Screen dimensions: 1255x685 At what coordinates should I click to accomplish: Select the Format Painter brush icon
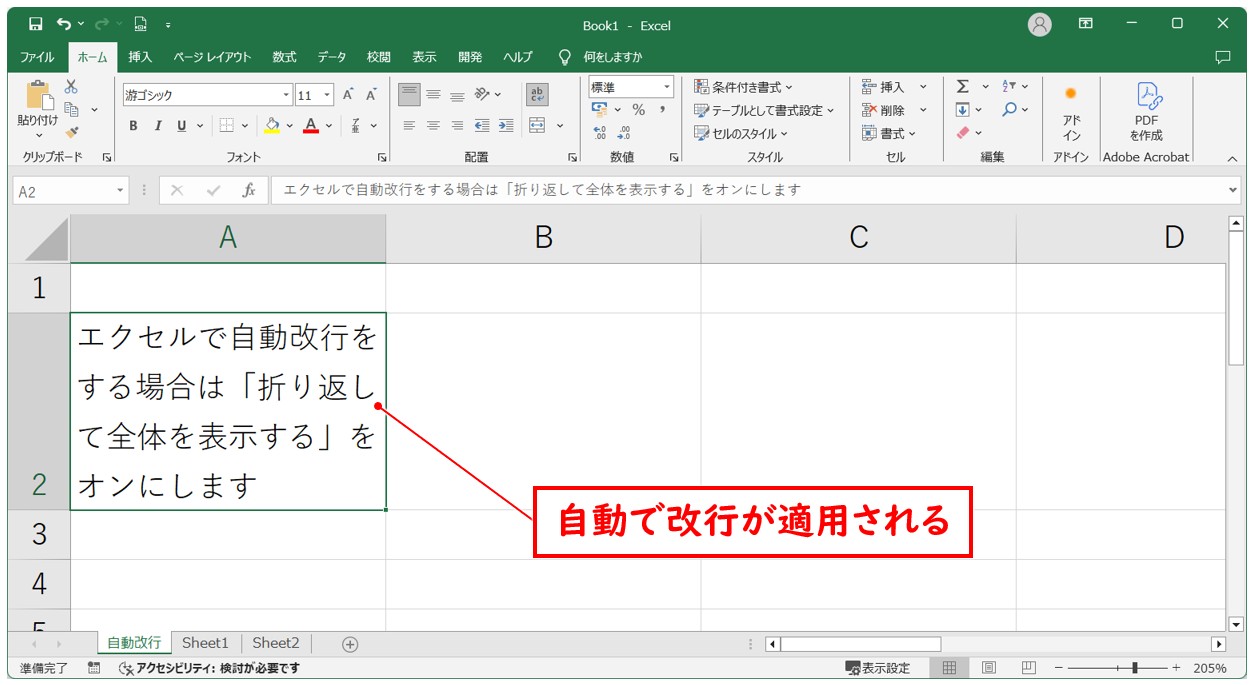(x=71, y=132)
